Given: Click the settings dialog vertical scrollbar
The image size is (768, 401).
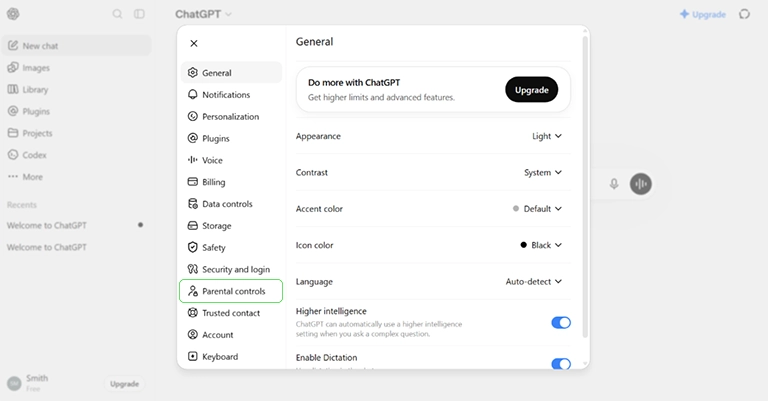Looking at the screenshot, I should (x=585, y=186).
